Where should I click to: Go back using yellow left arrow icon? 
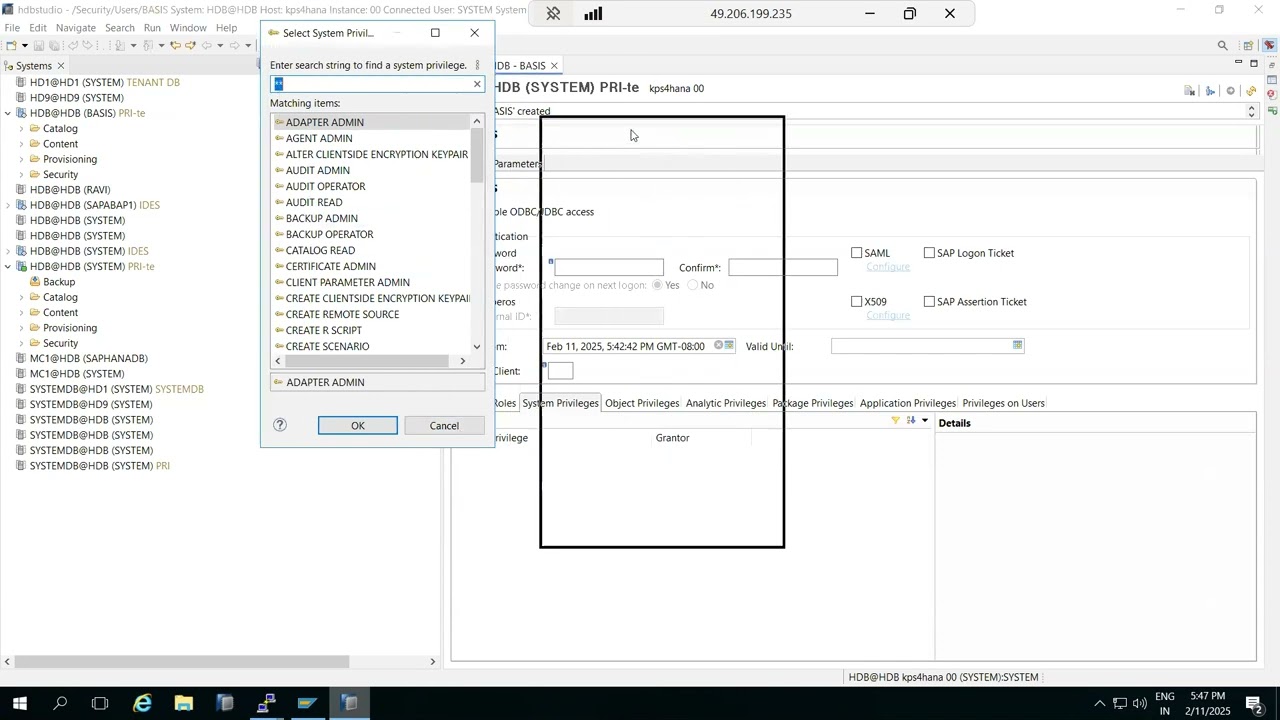tap(176, 45)
